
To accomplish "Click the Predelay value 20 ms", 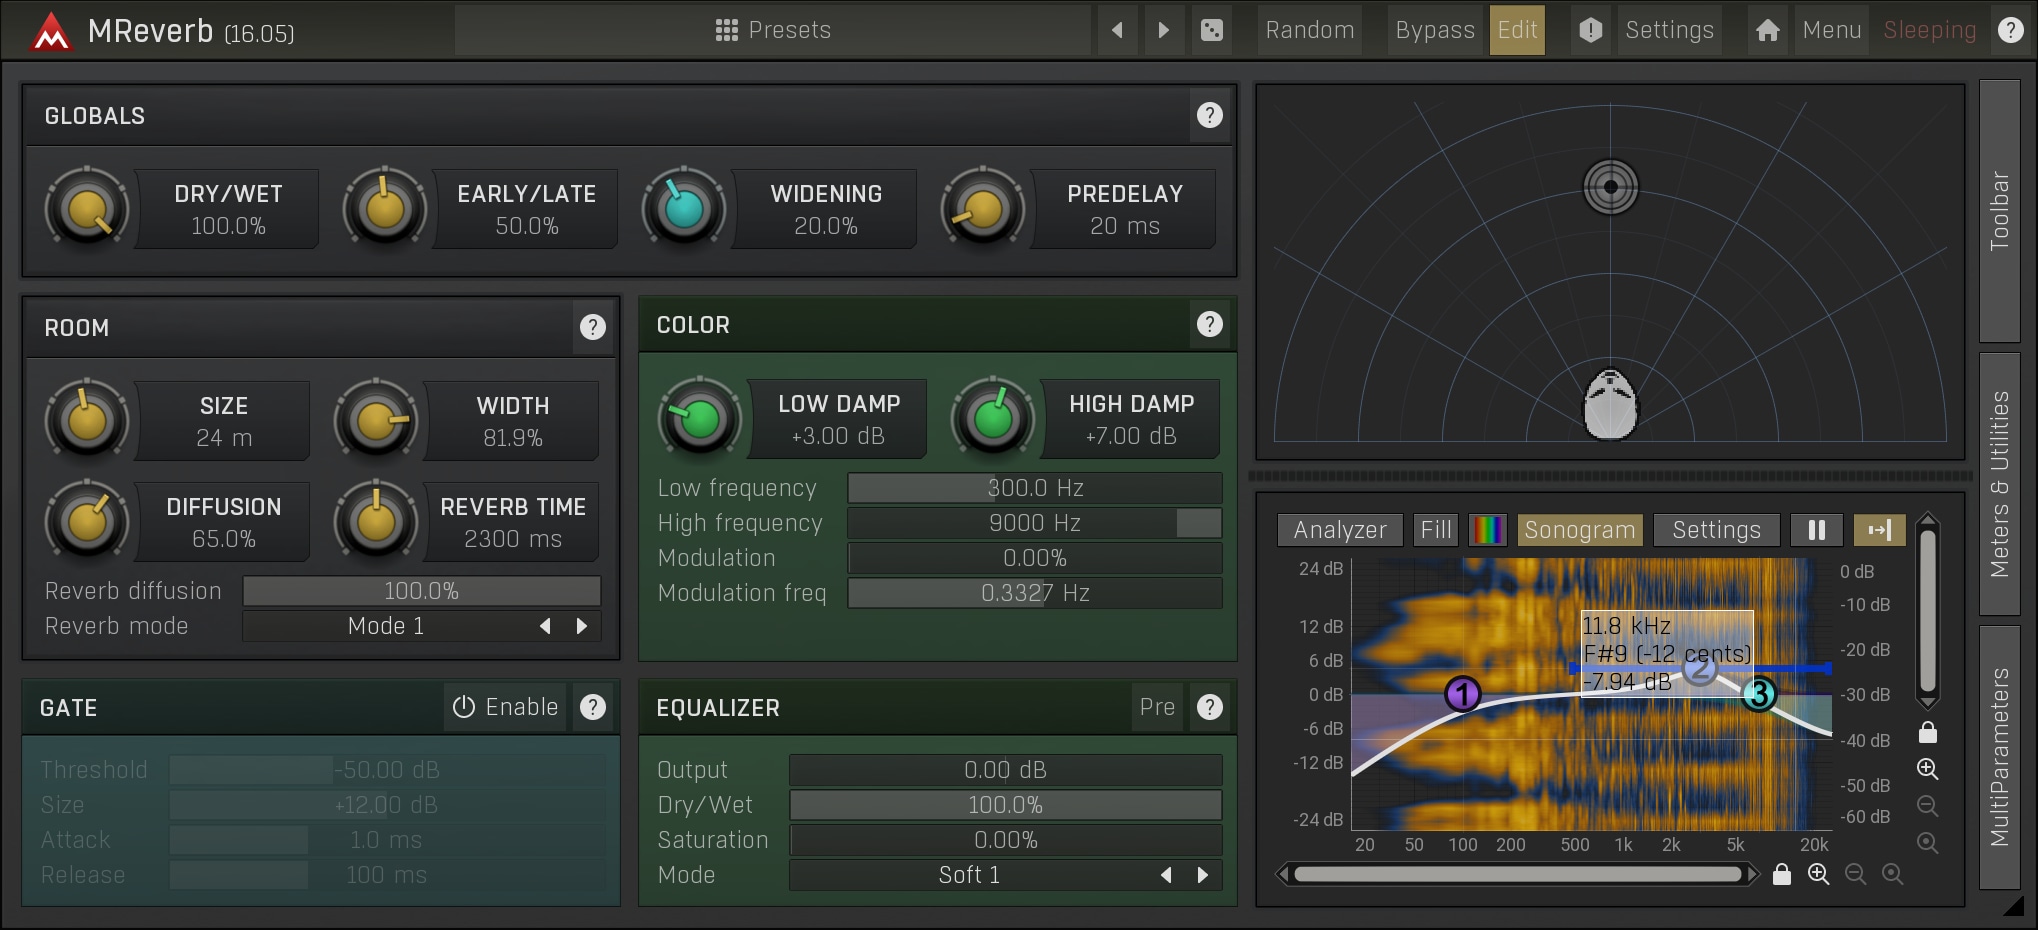I will (x=1125, y=226).
